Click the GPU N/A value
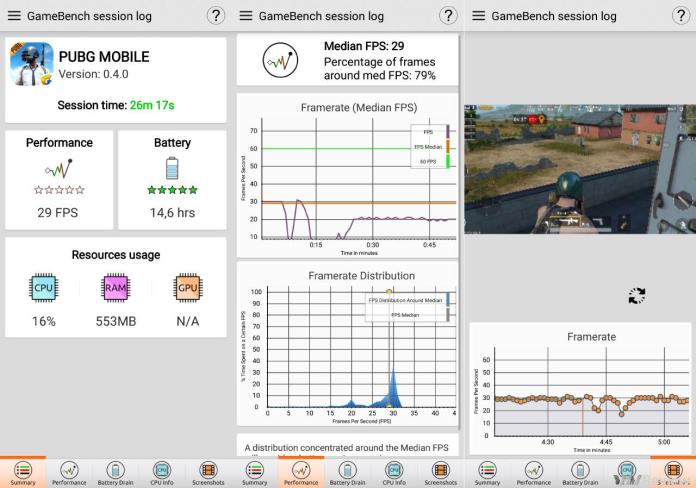696x488 pixels. tap(188, 321)
